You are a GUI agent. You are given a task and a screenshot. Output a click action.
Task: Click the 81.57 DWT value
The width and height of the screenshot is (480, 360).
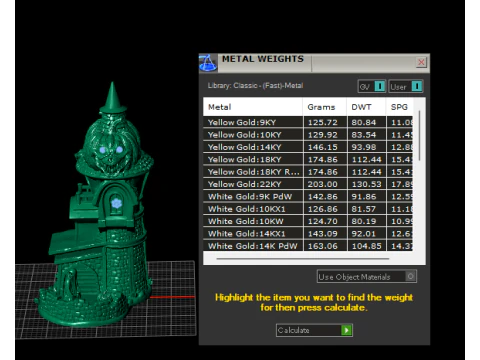point(364,209)
